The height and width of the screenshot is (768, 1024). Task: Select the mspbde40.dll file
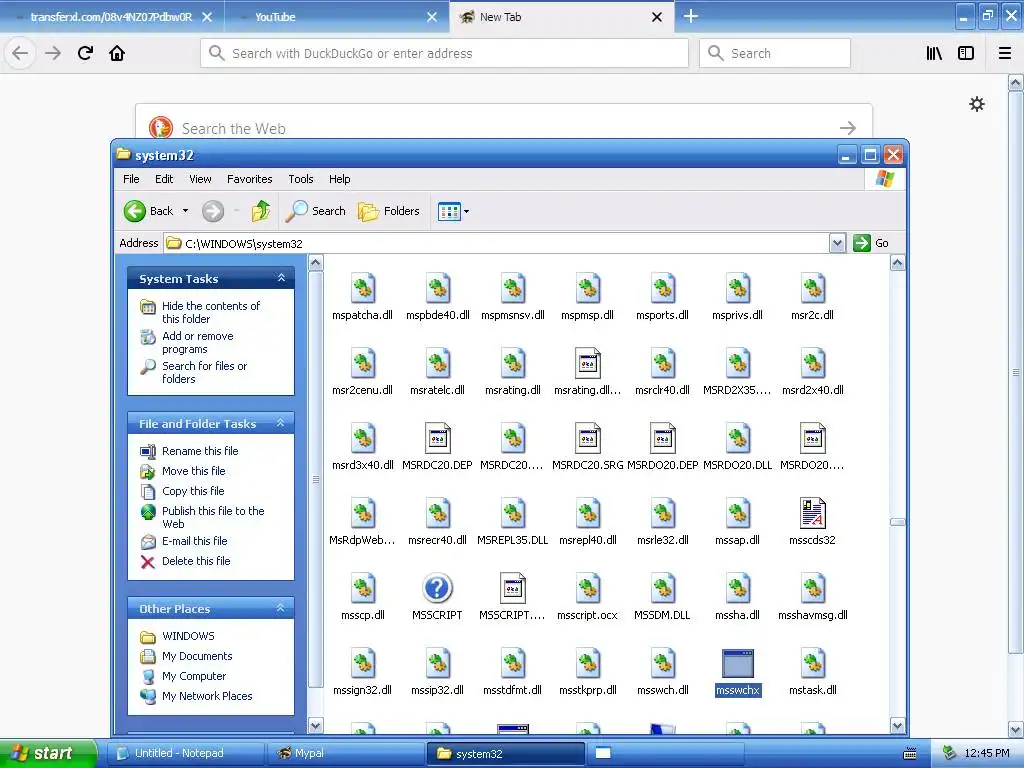point(438,297)
